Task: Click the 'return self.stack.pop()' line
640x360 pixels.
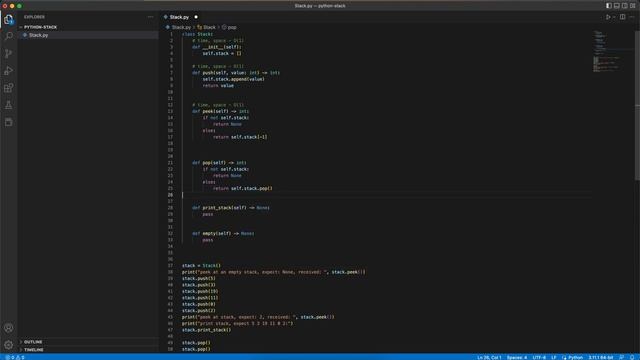Action: point(242,188)
